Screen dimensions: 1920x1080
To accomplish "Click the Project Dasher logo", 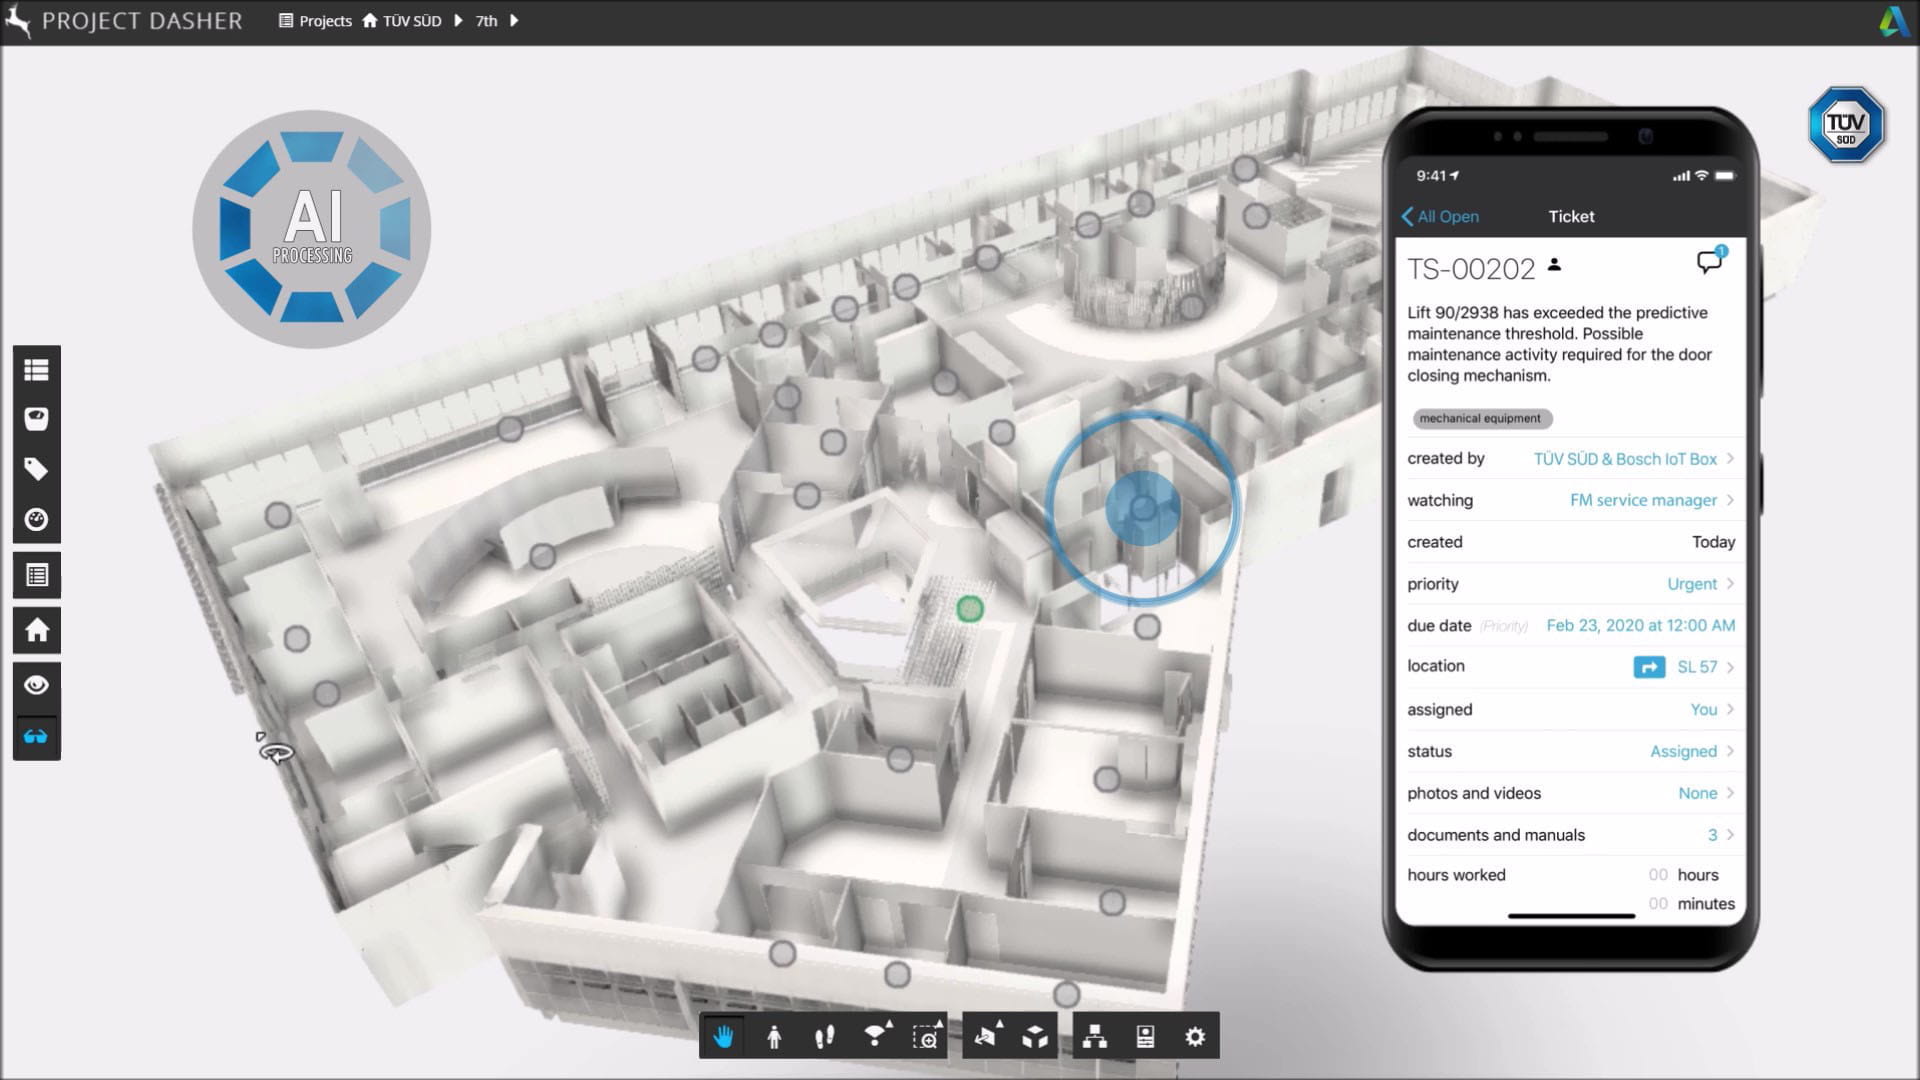I will 124,21.
